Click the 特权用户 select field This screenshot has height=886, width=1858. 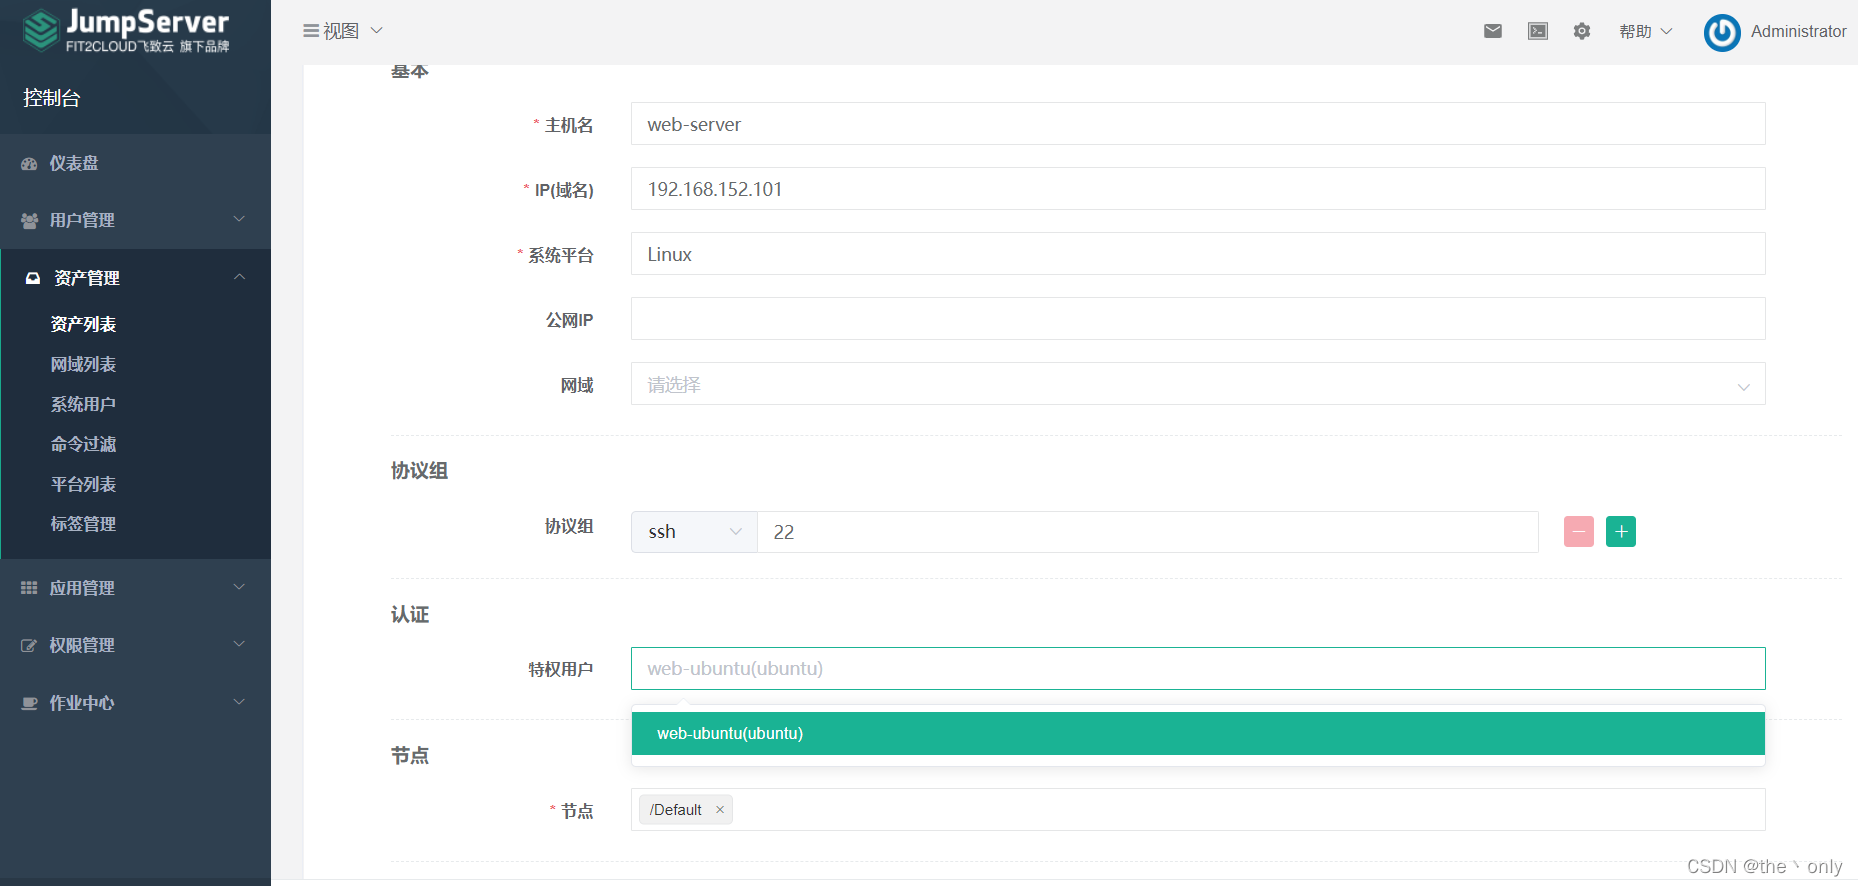(1198, 668)
